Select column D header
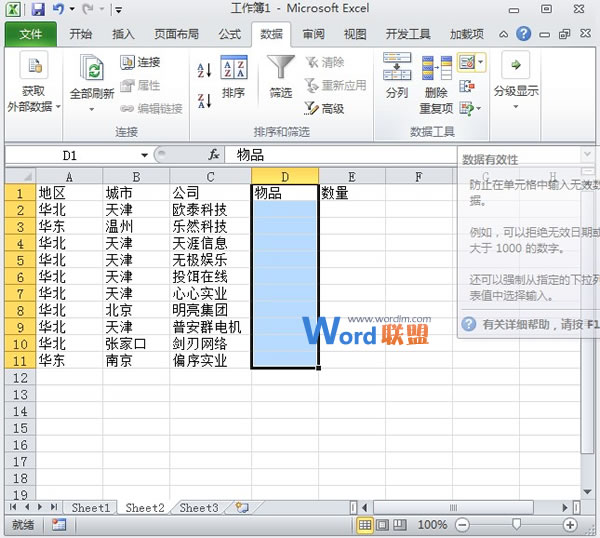Viewport: 600px width, 538px height. tap(285, 176)
